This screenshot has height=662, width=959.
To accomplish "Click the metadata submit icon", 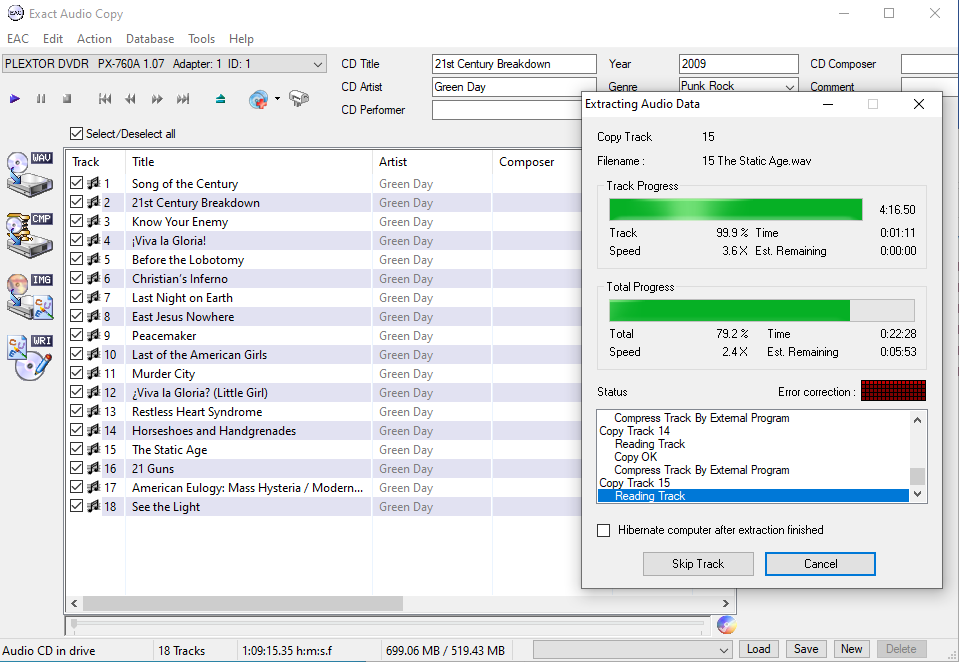I will 299,98.
